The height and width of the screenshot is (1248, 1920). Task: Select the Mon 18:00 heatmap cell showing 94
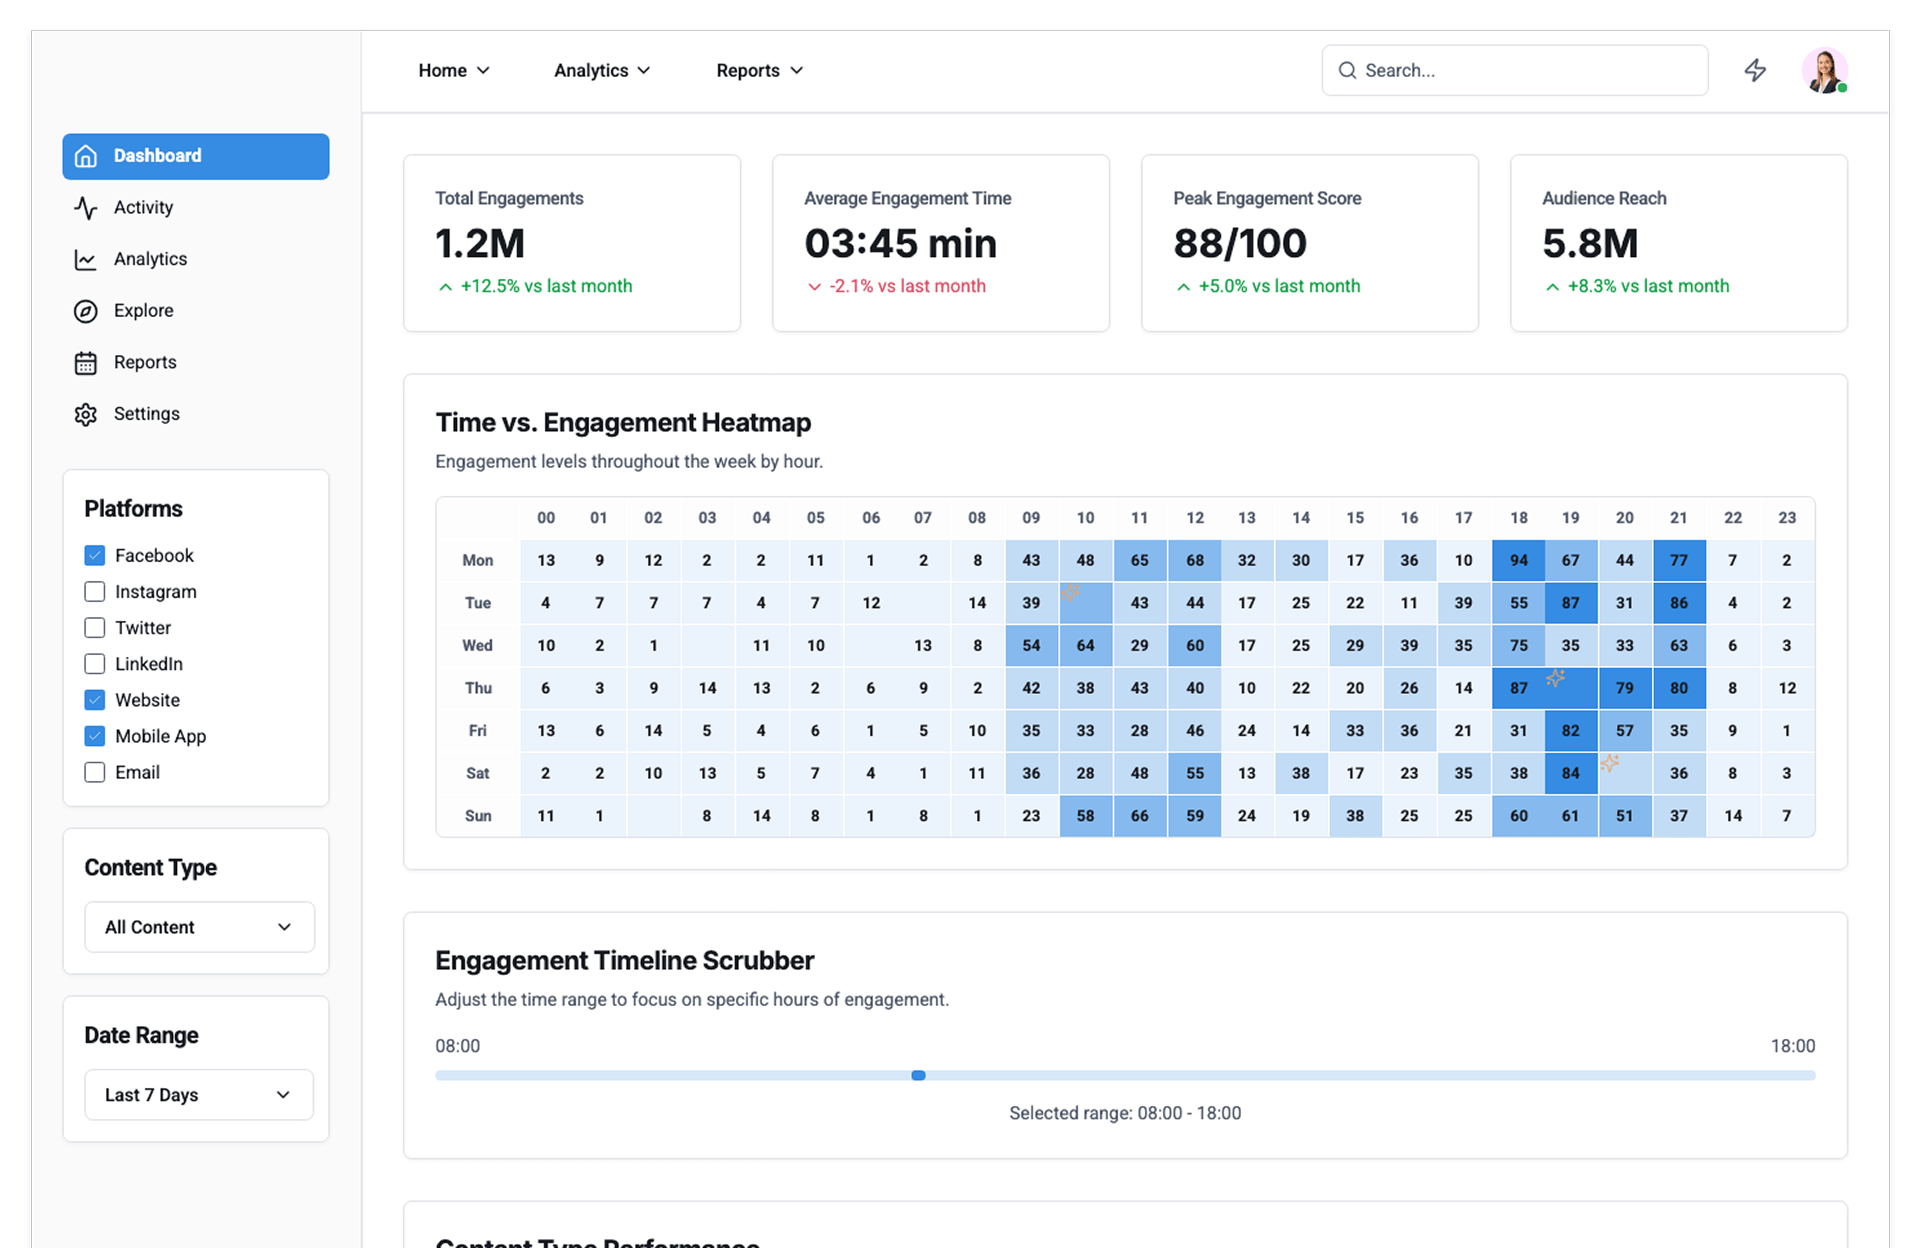pyautogui.click(x=1518, y=560)
